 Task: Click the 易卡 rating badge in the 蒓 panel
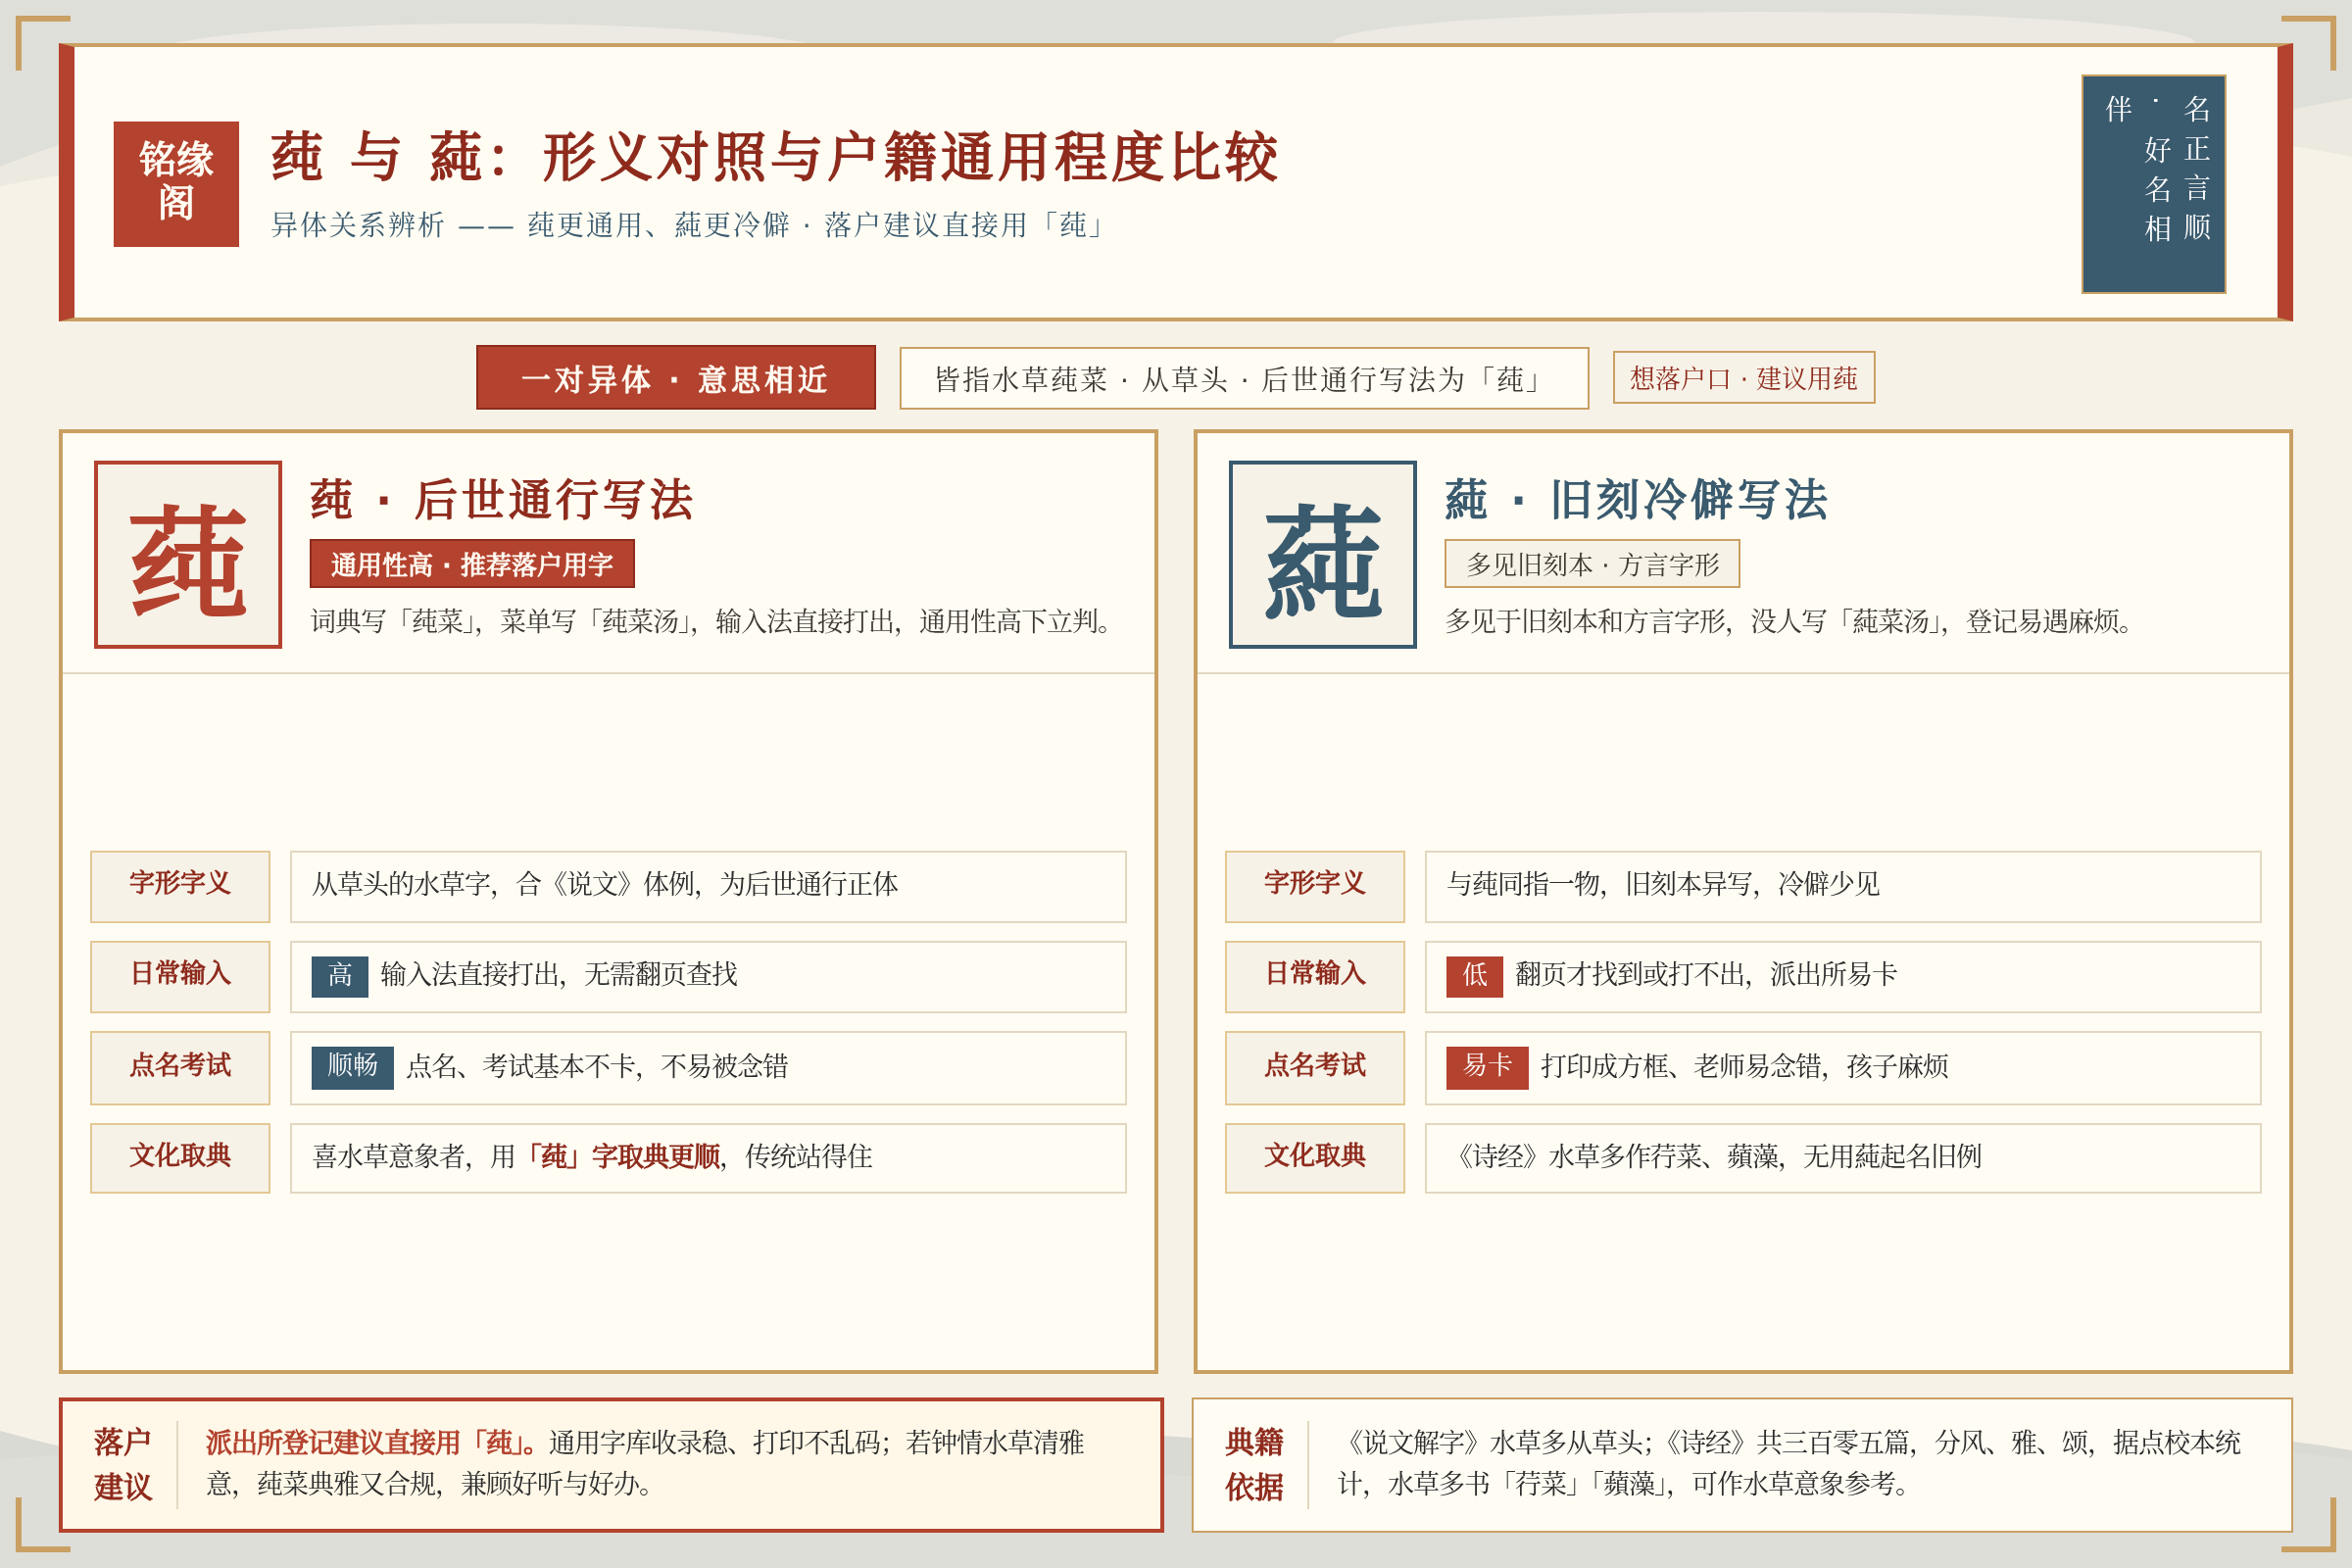coord(1487,1067)
